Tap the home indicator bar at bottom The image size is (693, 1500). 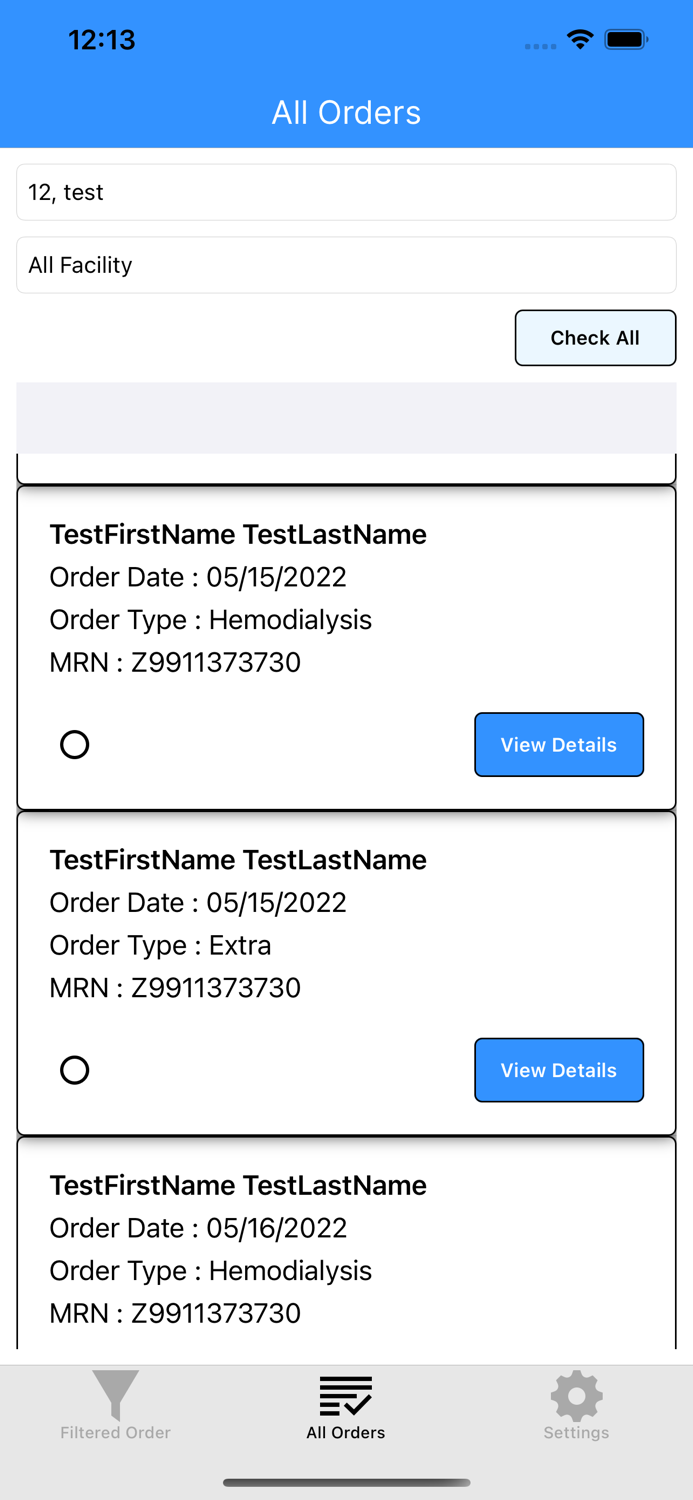click(346, 1483)
